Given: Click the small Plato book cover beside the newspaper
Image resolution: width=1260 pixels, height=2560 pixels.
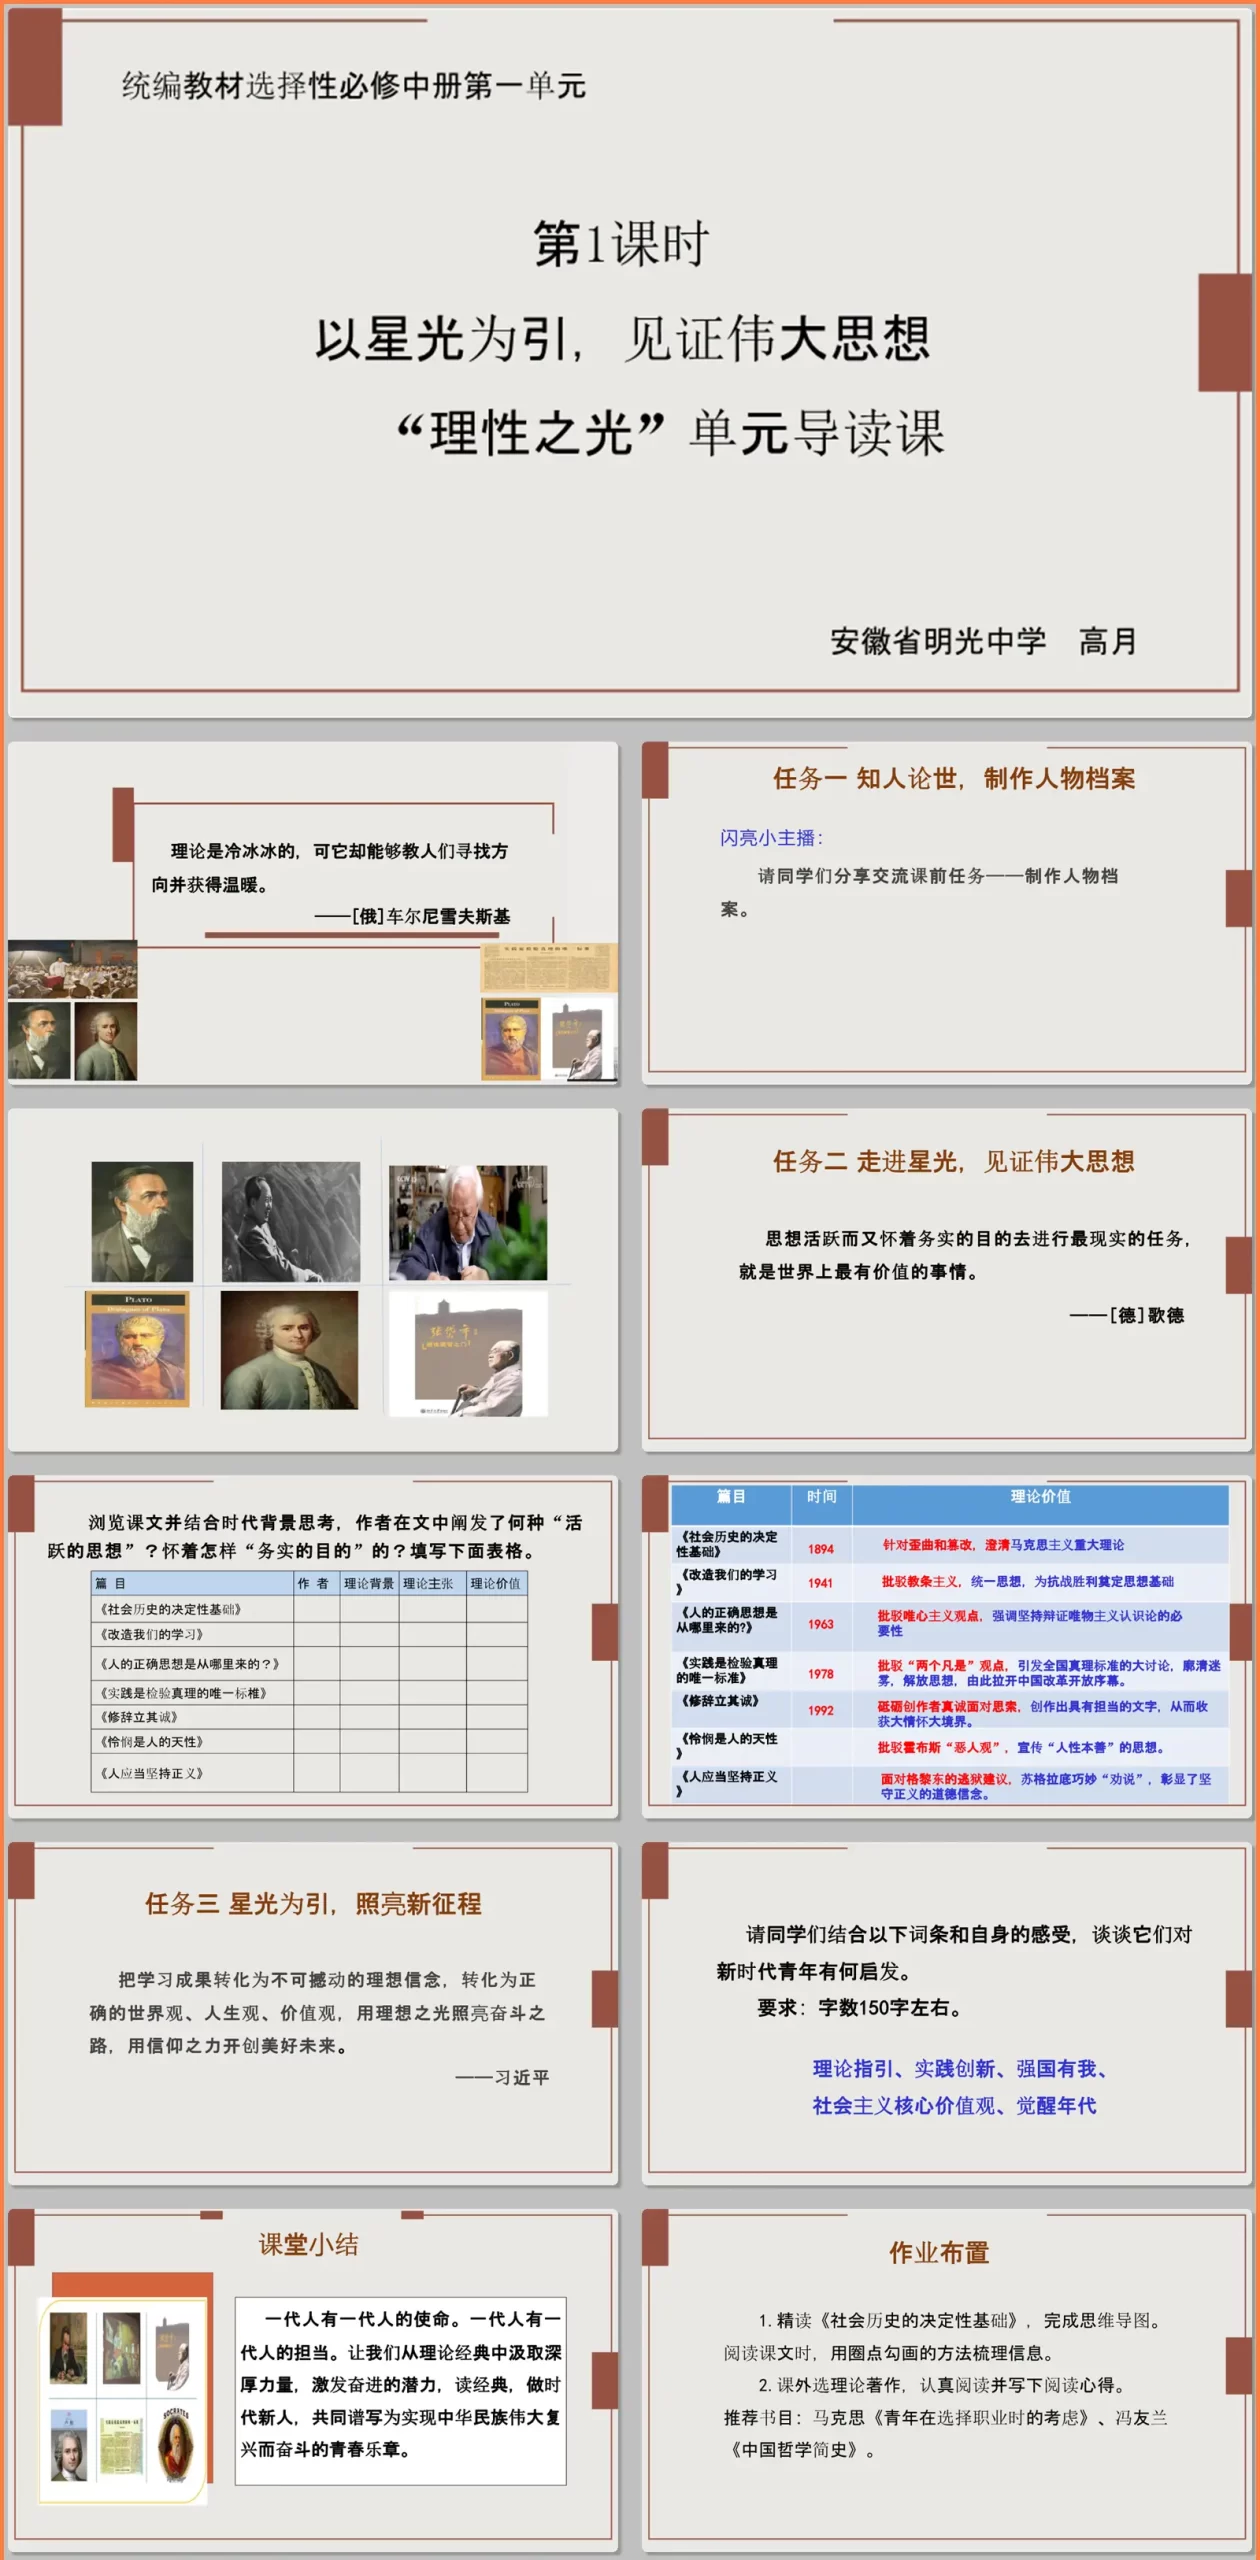Looking at the screenshot, I should tap(512, 1037).
